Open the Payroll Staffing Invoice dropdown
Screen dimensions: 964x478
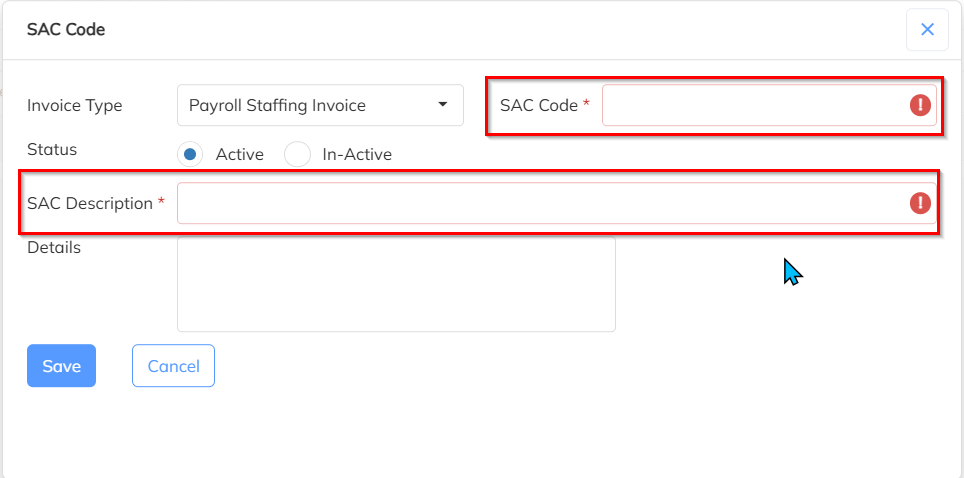click(x=310, y=105)
